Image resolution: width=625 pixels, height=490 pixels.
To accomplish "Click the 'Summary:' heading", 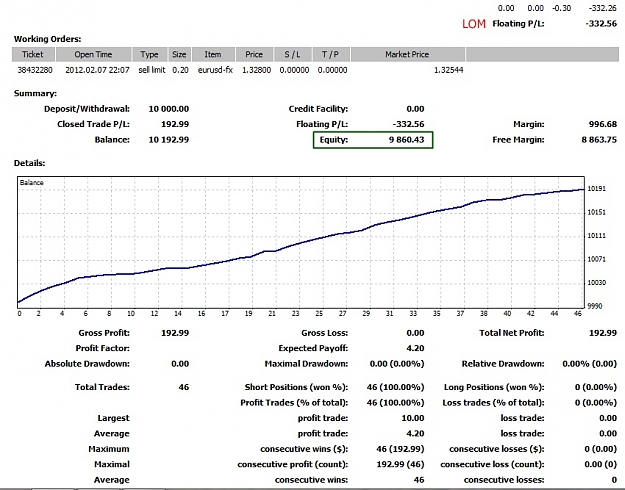I will coord(35,93).
